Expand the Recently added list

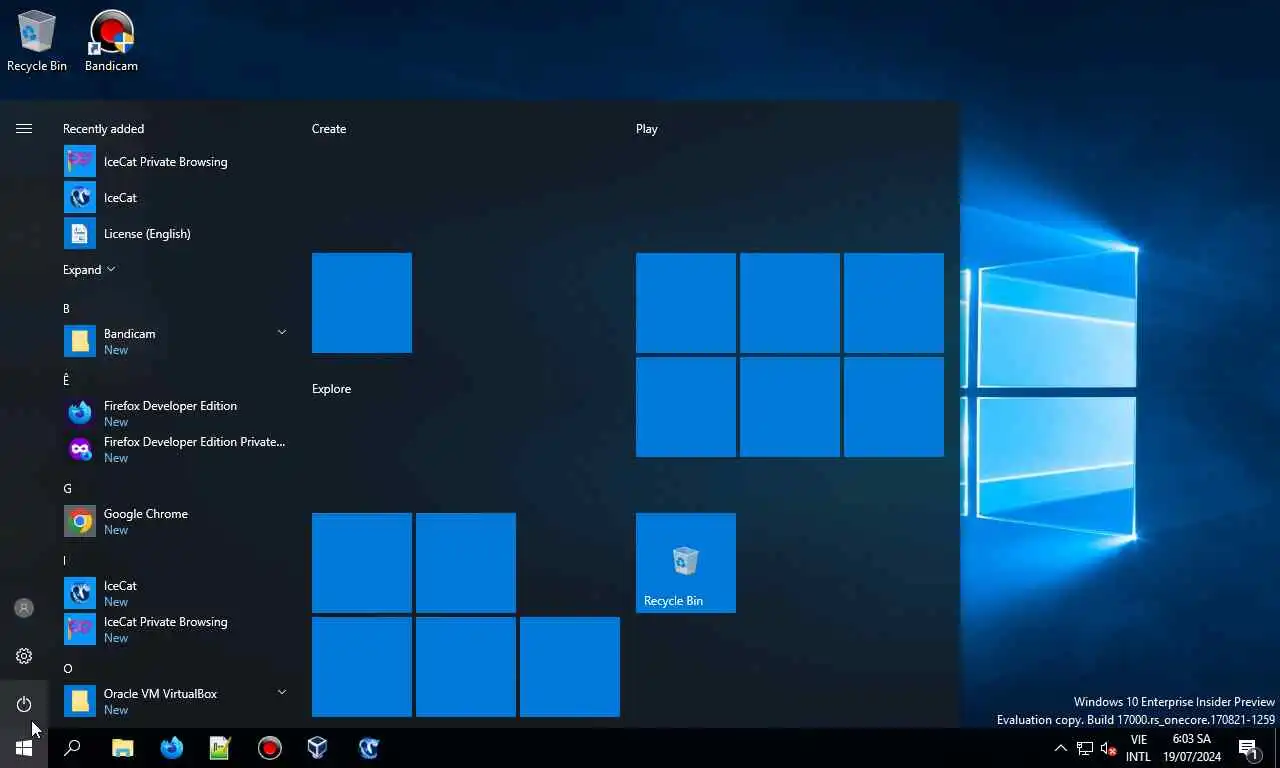89,269
